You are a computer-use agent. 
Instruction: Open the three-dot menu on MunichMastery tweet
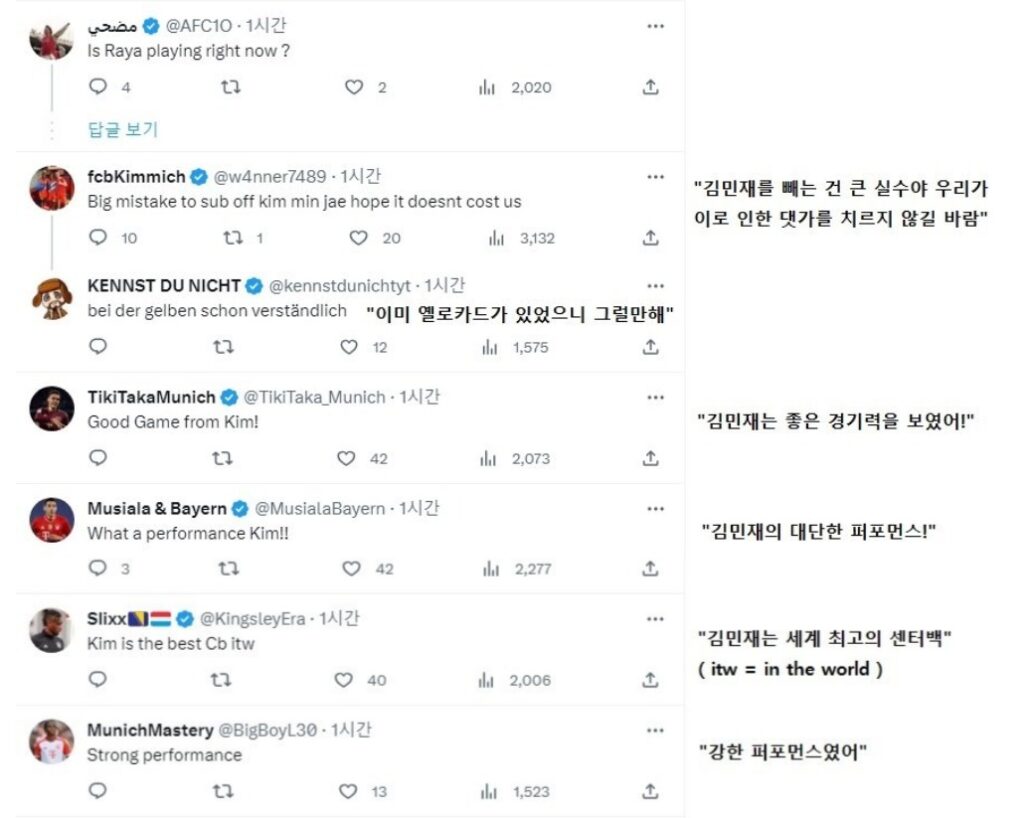point(655,730)
